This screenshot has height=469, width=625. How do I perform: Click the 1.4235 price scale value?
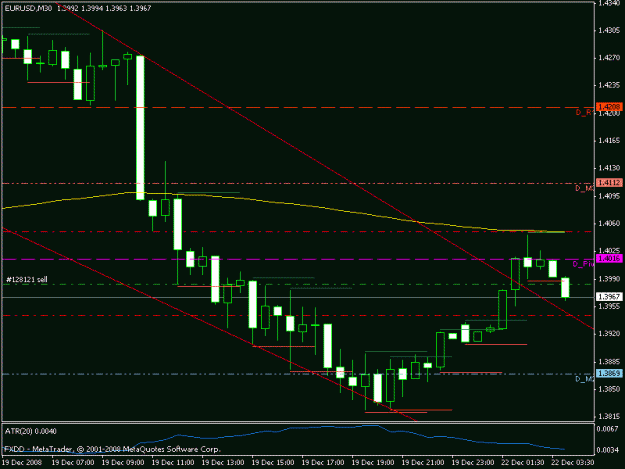tap(609, 85)
